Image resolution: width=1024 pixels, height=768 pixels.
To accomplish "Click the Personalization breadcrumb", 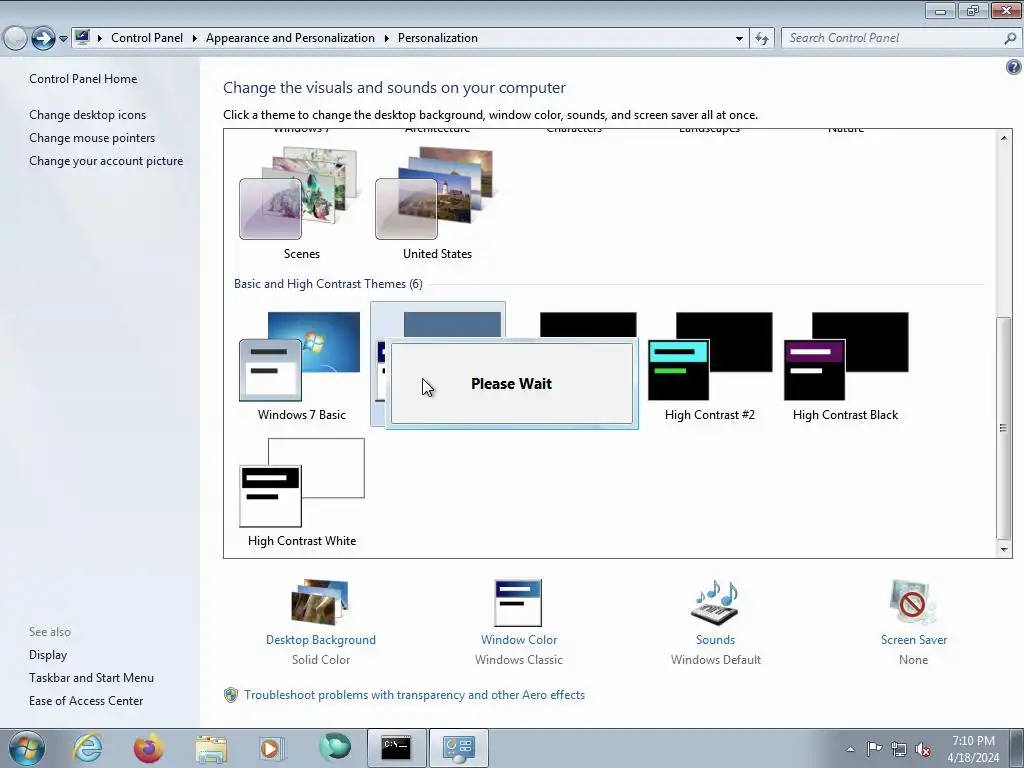I will [x=438, y=38].
